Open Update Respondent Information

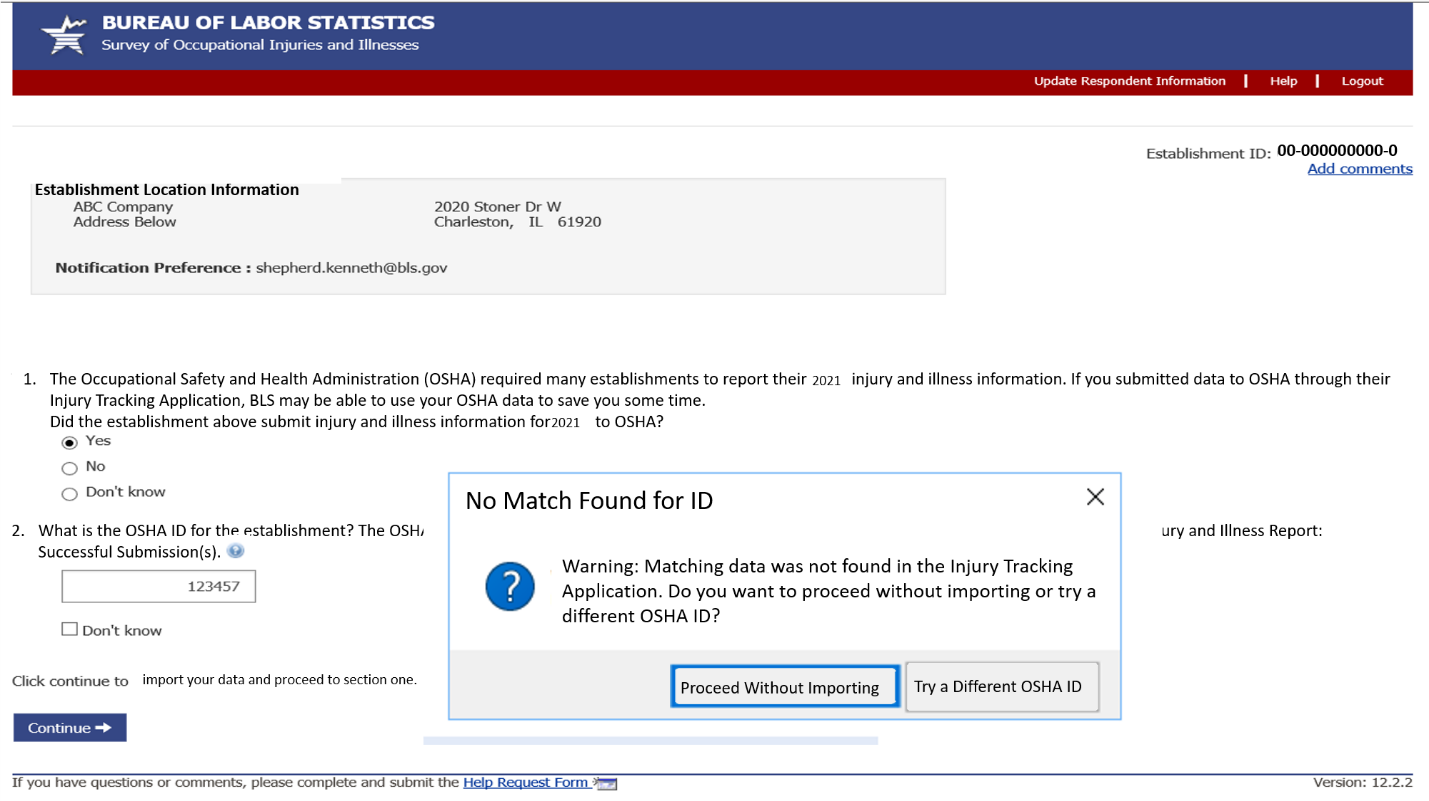[x=1129, y=81]
